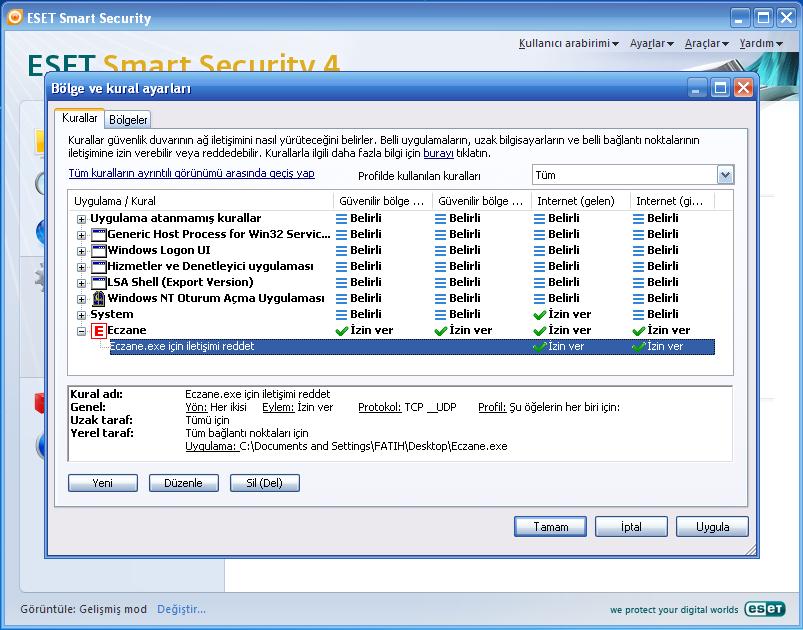803x630 pixels.
Task: Click the Profil label in rule details
Action: (492, 408)
